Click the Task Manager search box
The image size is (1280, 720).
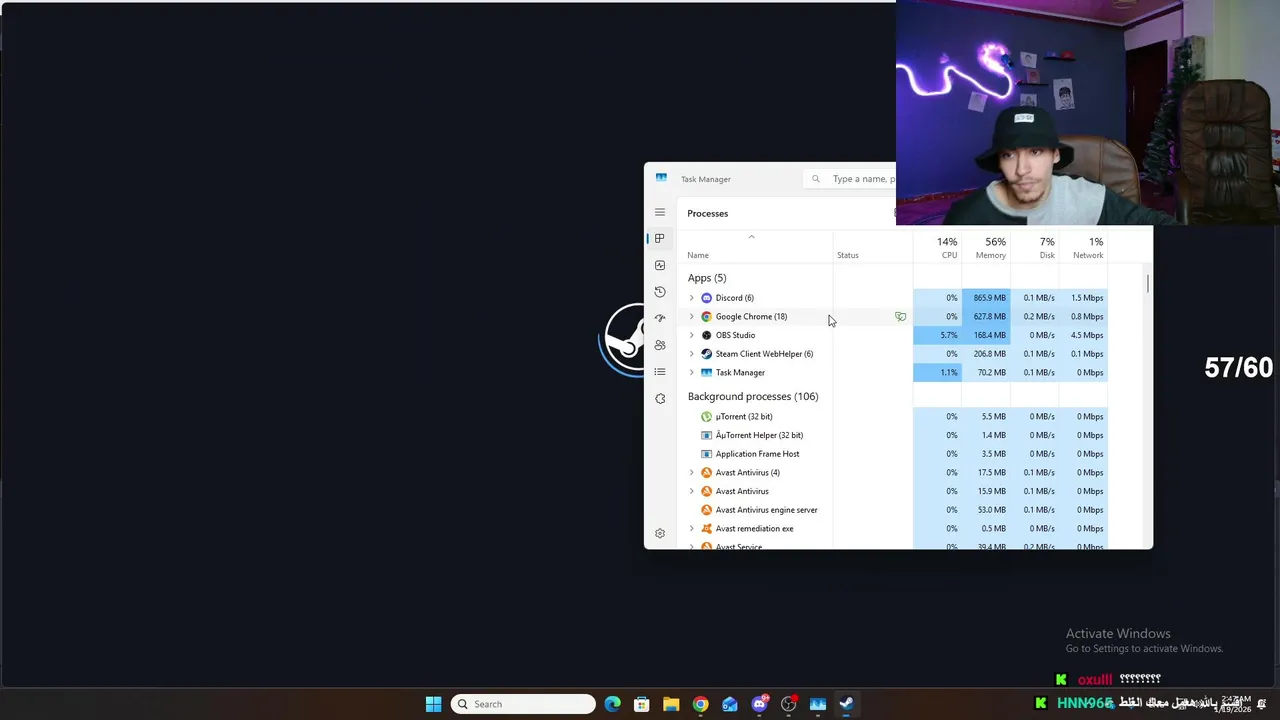(850, 179)
